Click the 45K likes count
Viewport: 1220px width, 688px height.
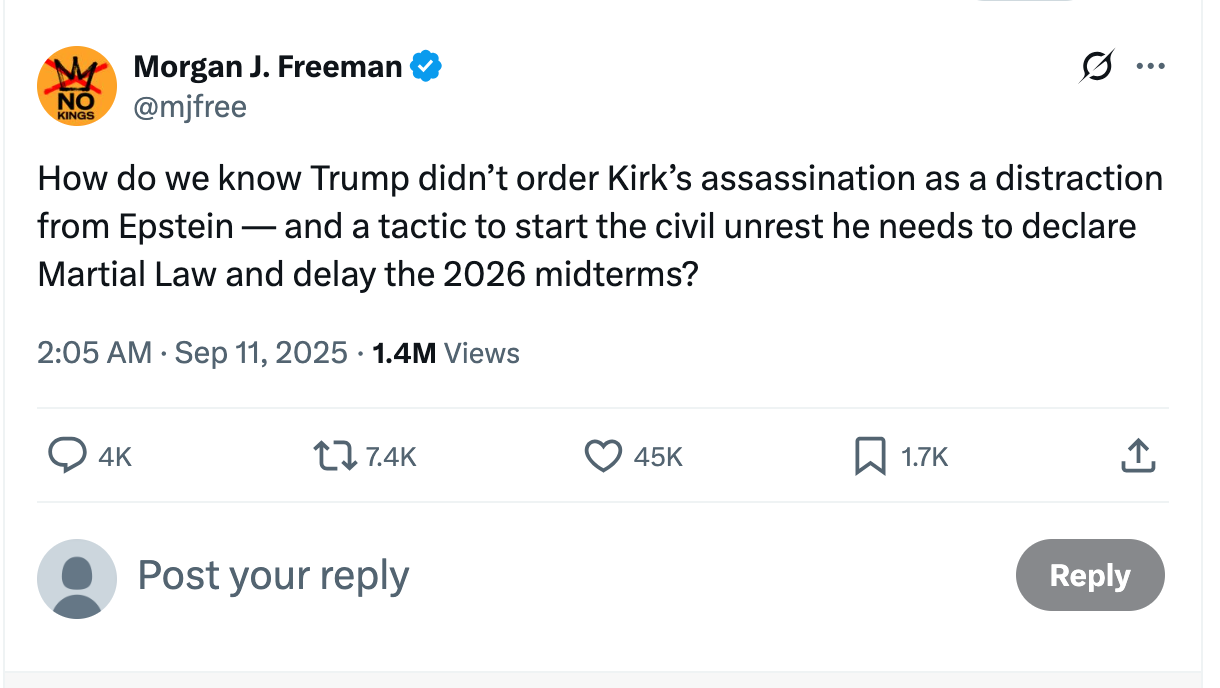(x=658, y=457)
